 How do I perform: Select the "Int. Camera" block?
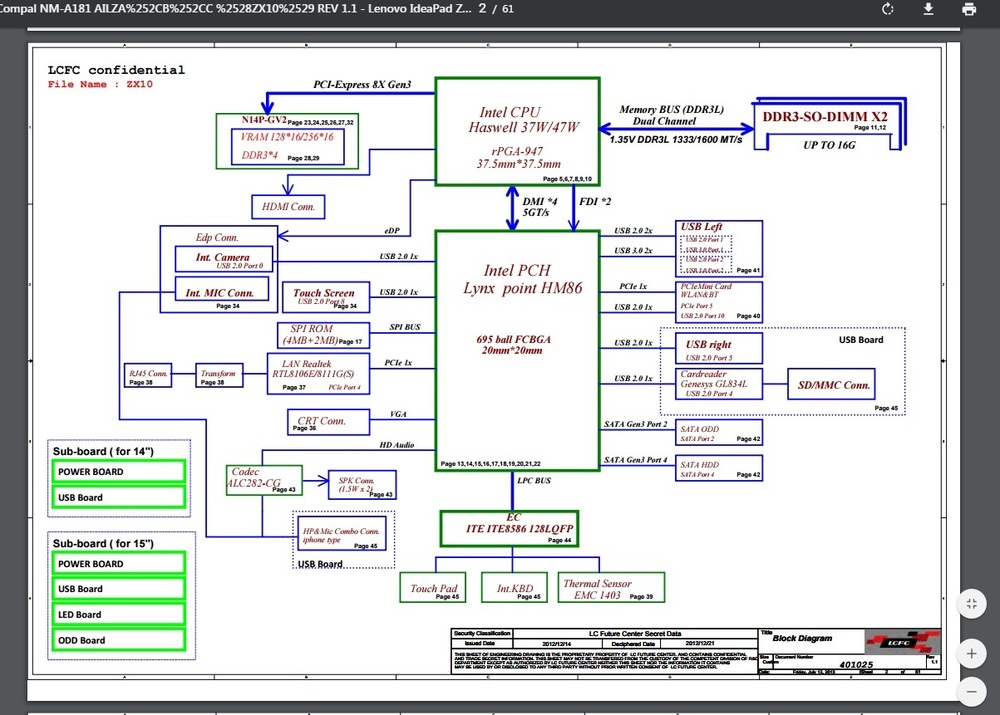224,259
